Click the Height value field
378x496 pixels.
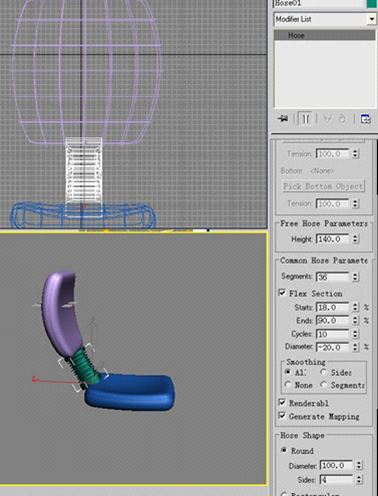(x=332, y=239)
